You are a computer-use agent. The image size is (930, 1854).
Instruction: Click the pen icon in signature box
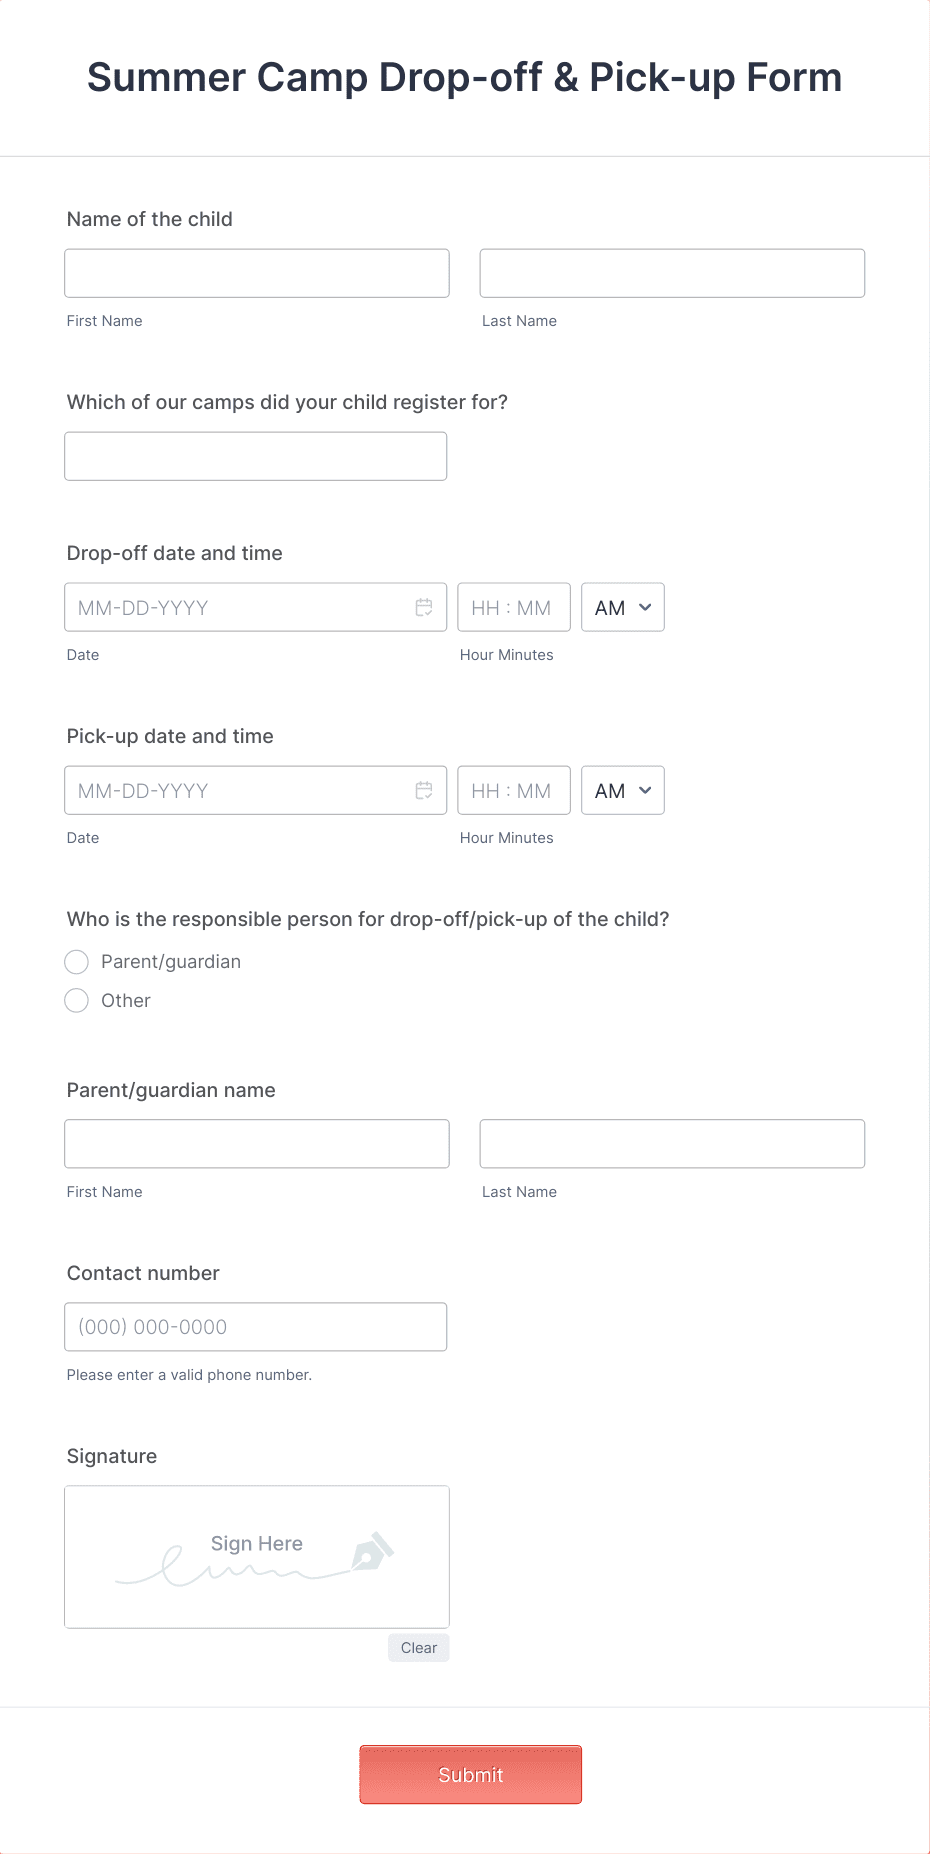[372, 1551]
